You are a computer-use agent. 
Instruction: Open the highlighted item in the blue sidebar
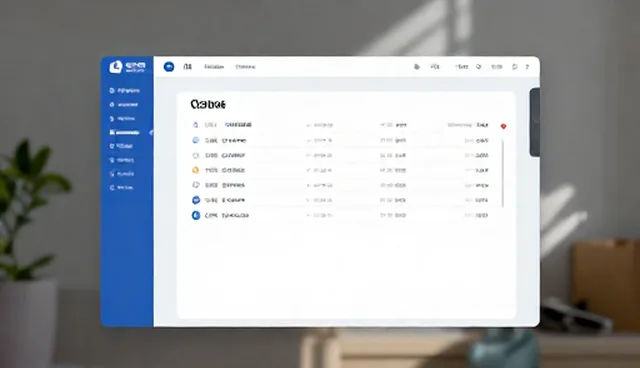[125, 132]
